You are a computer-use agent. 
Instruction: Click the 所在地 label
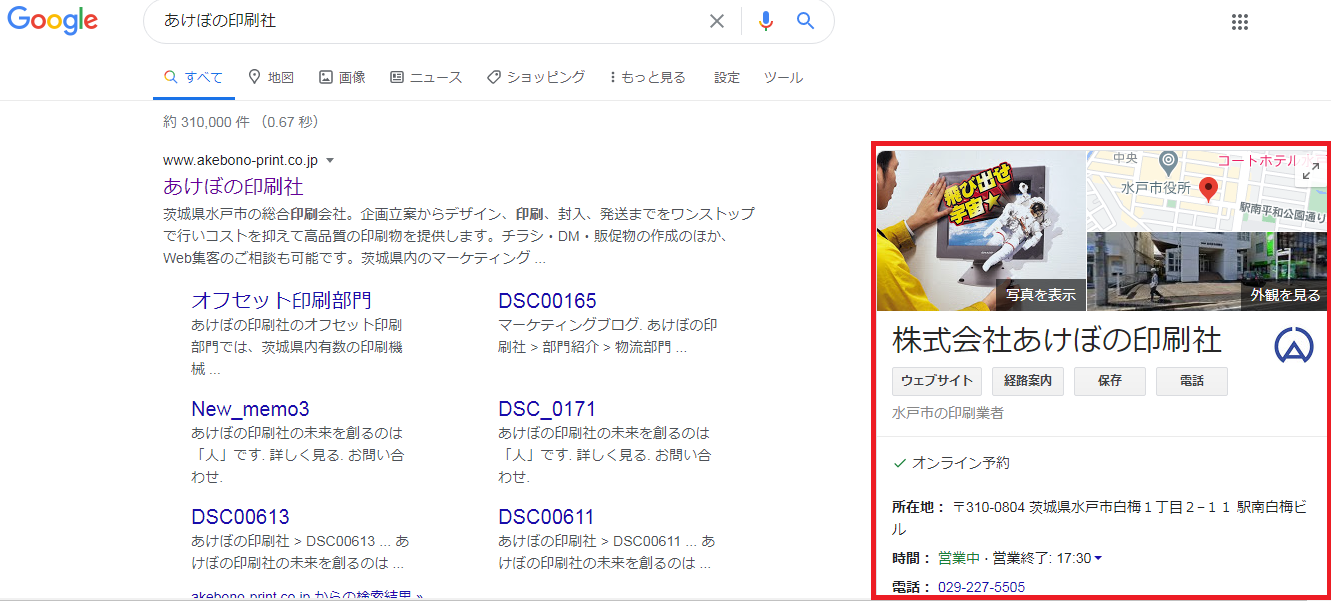coord(918,507)
